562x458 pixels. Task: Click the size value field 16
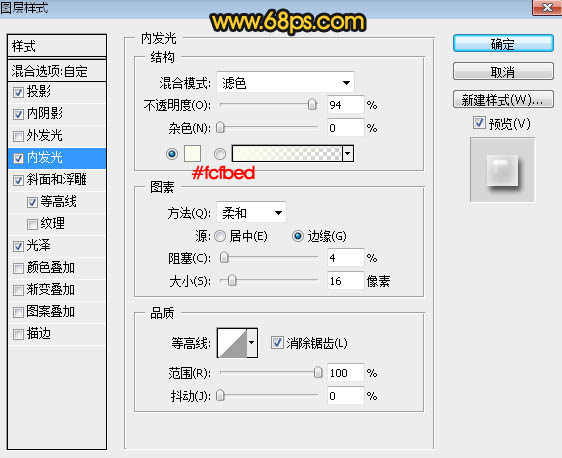pos(346,281)
